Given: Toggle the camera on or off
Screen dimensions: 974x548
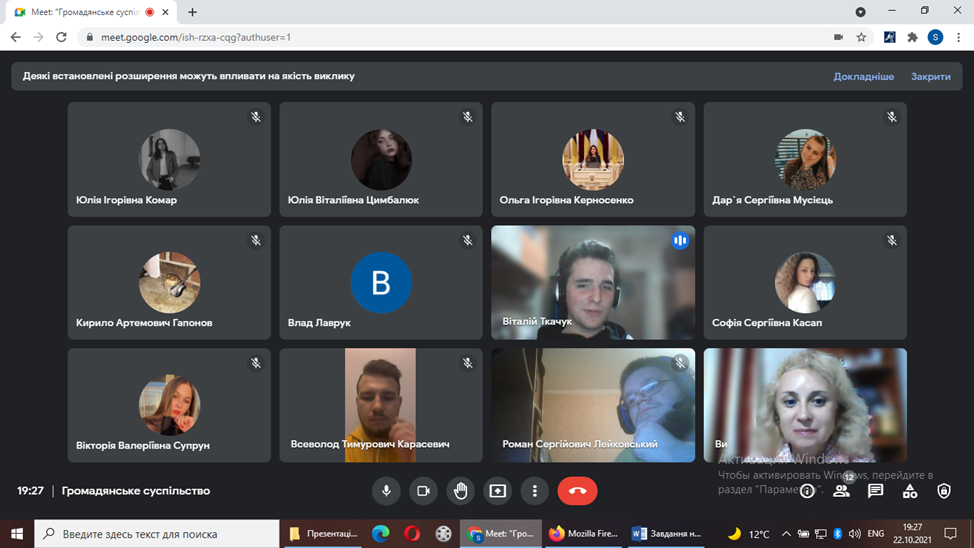Looking at the screenshot, I should click(423, 491).
